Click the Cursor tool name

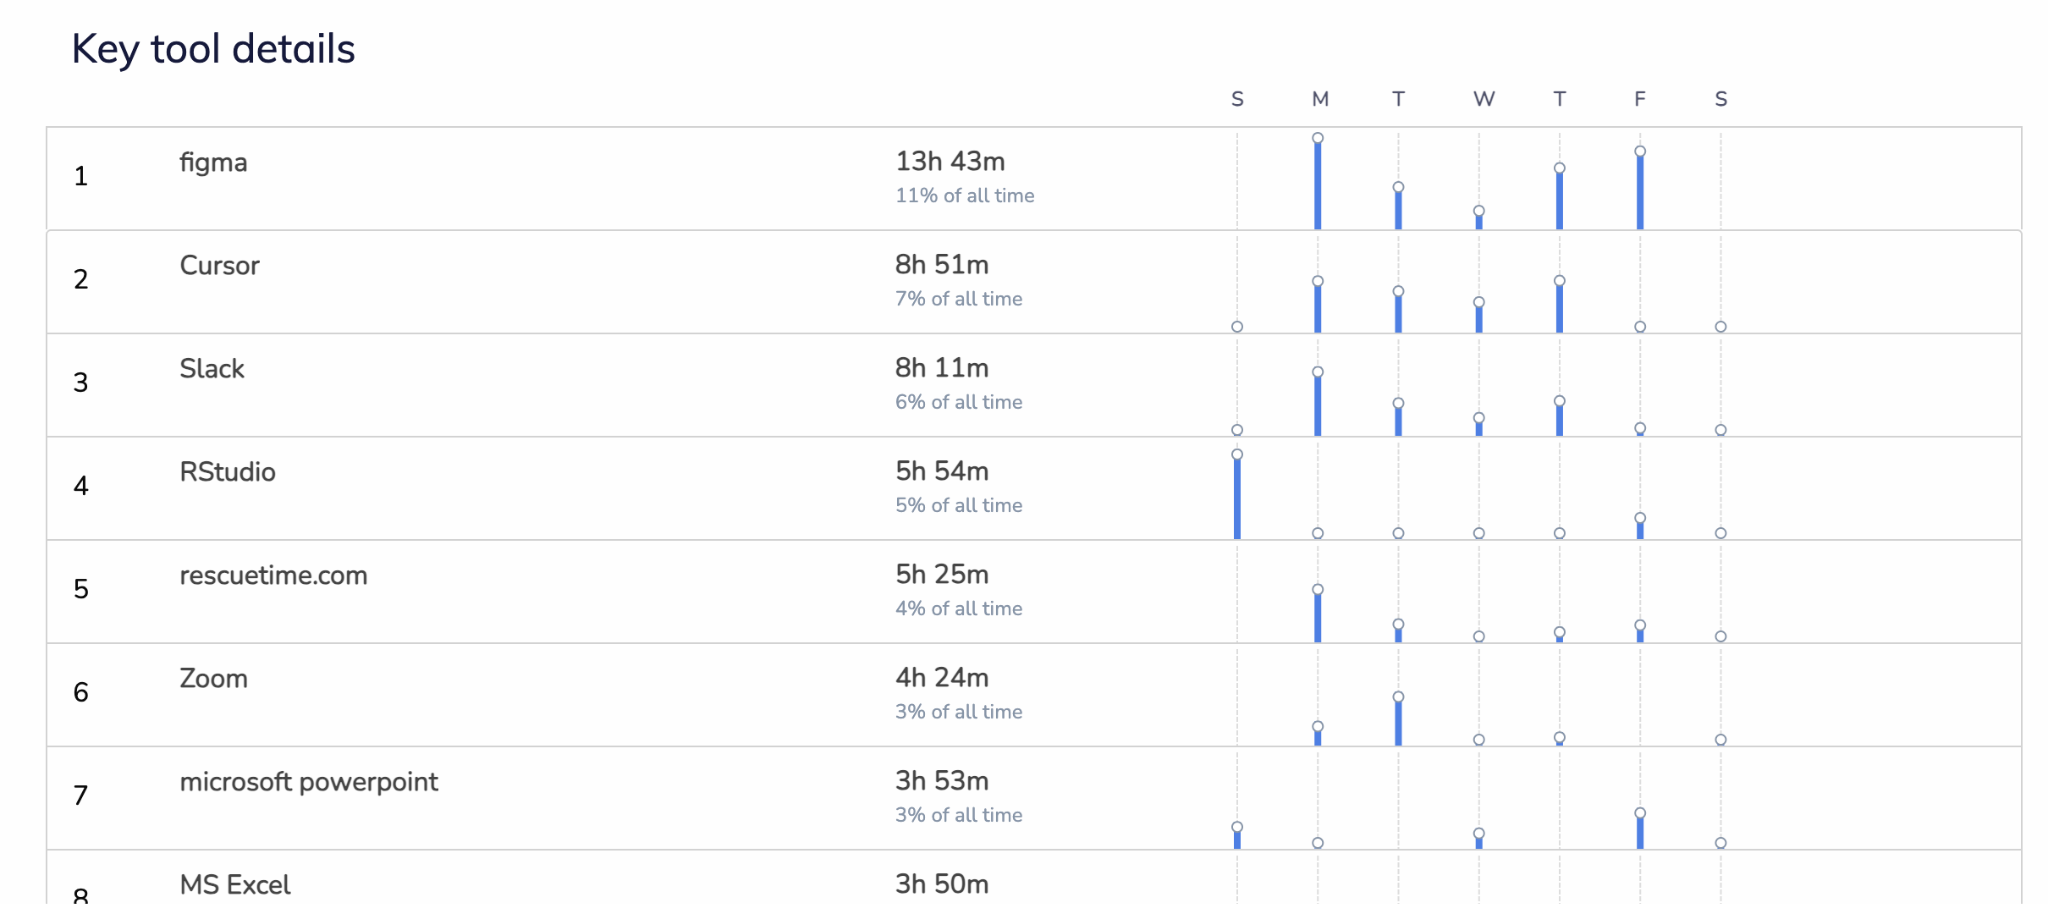[219, 265]
